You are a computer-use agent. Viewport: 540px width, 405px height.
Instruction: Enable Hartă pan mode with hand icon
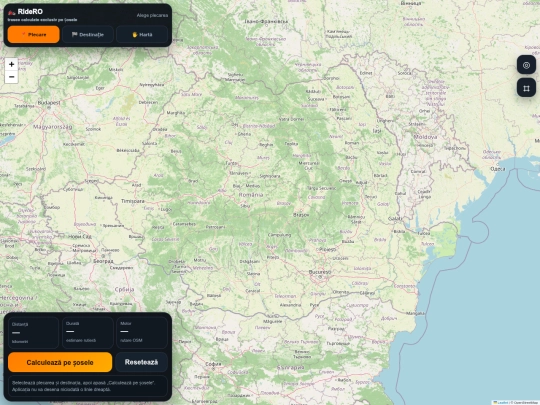click(x=142, y=34)
